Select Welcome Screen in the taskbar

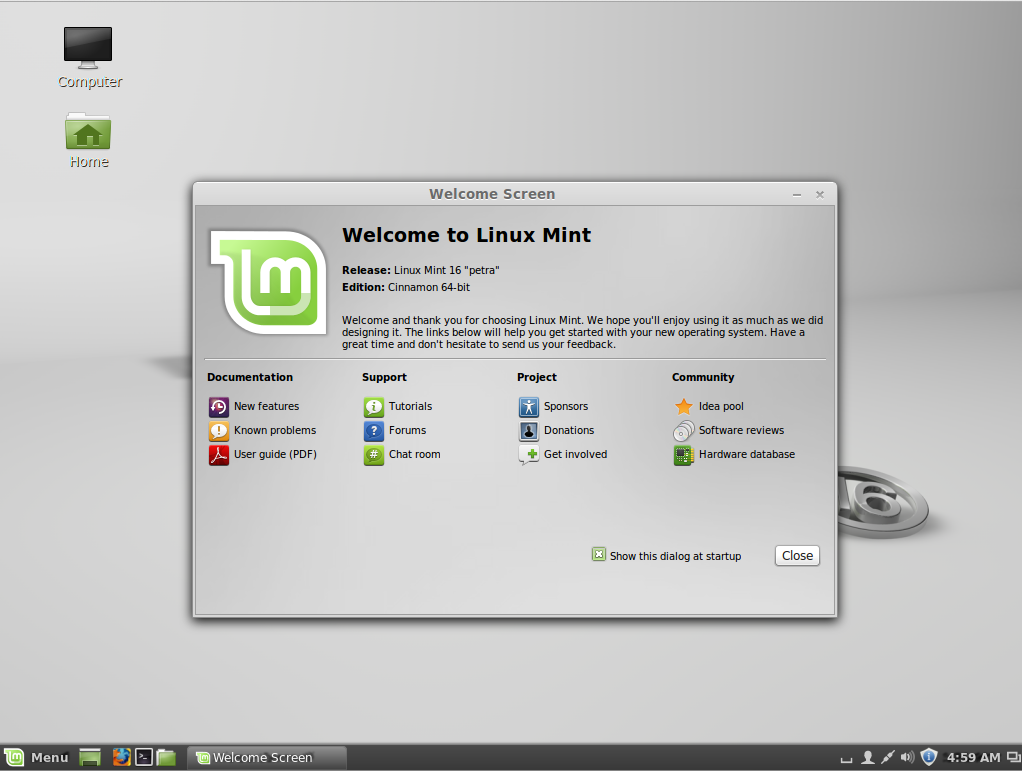pyautogui.click(x=267, y=757)
